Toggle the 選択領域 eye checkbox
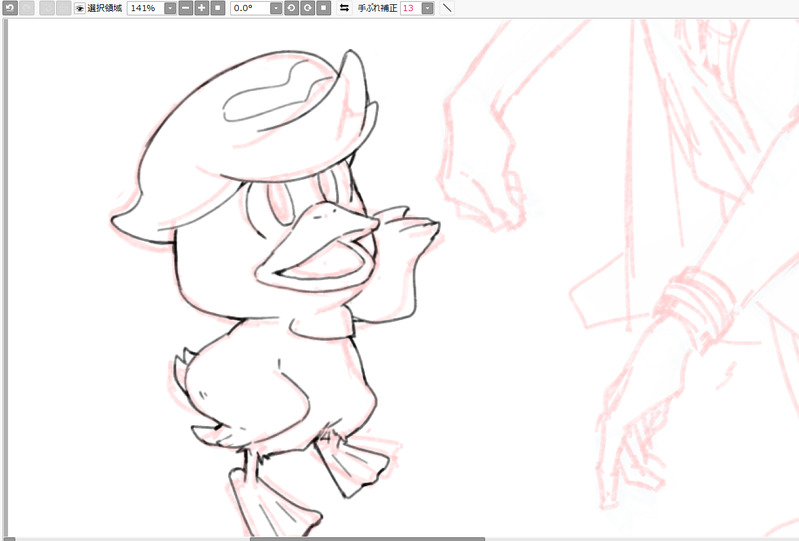 click(x=79, y=8)
